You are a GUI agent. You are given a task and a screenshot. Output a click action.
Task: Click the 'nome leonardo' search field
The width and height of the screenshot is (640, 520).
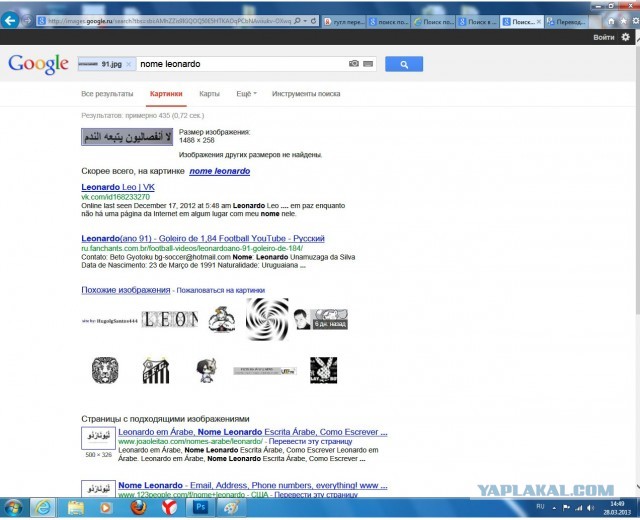(241, 64)
